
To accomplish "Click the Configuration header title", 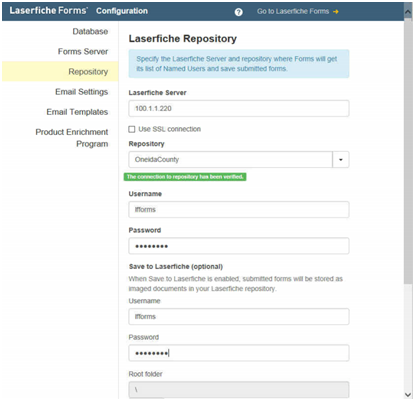I will 122,11.
